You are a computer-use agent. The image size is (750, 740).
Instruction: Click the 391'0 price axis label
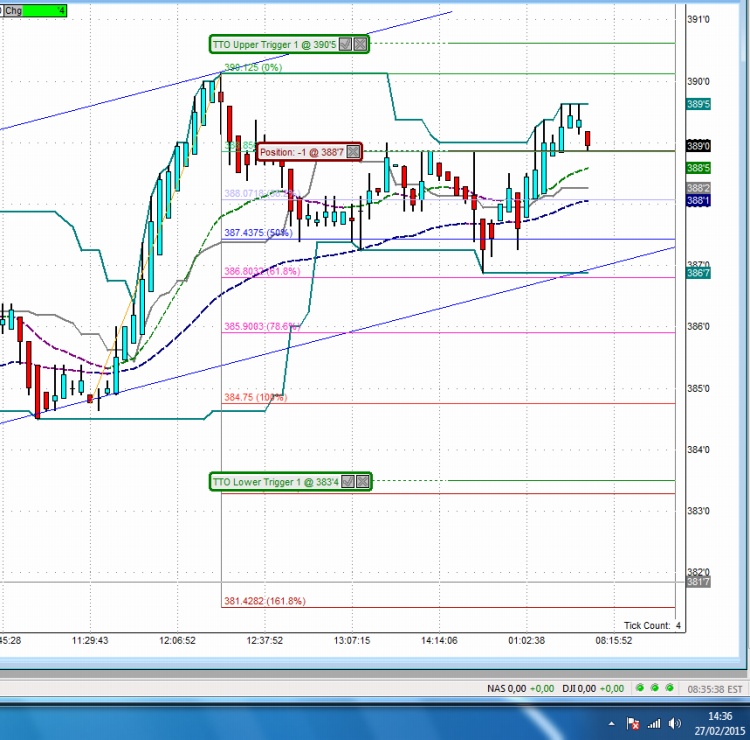[698, 20]
